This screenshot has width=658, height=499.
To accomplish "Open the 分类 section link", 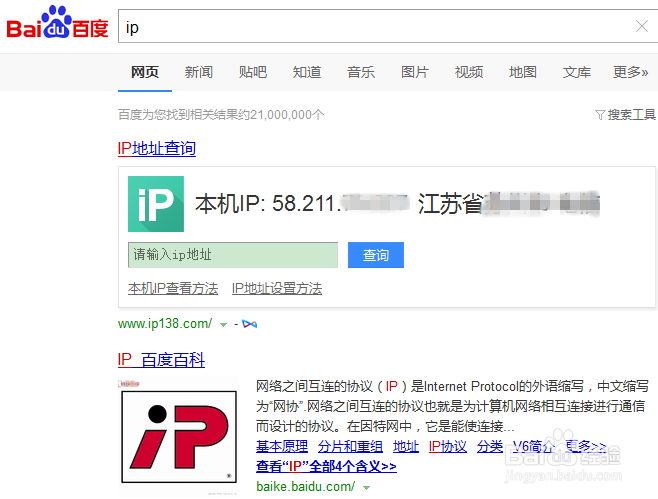I will pos(490,446).
